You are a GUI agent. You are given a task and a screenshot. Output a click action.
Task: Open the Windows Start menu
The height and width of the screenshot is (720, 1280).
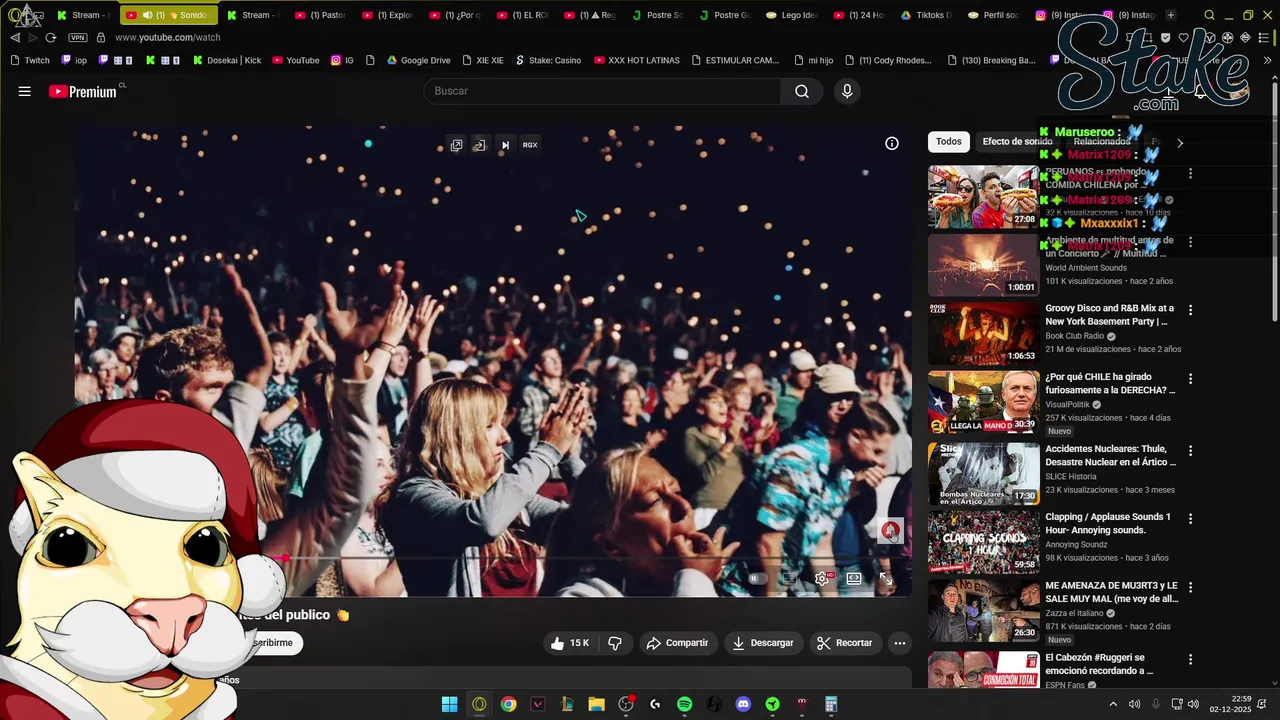[449, 704]
